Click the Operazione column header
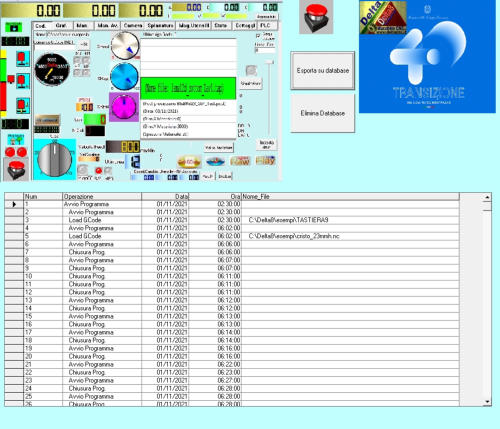Image resolution: width=500 pixels, height=429 pixels. coord(102,197)
